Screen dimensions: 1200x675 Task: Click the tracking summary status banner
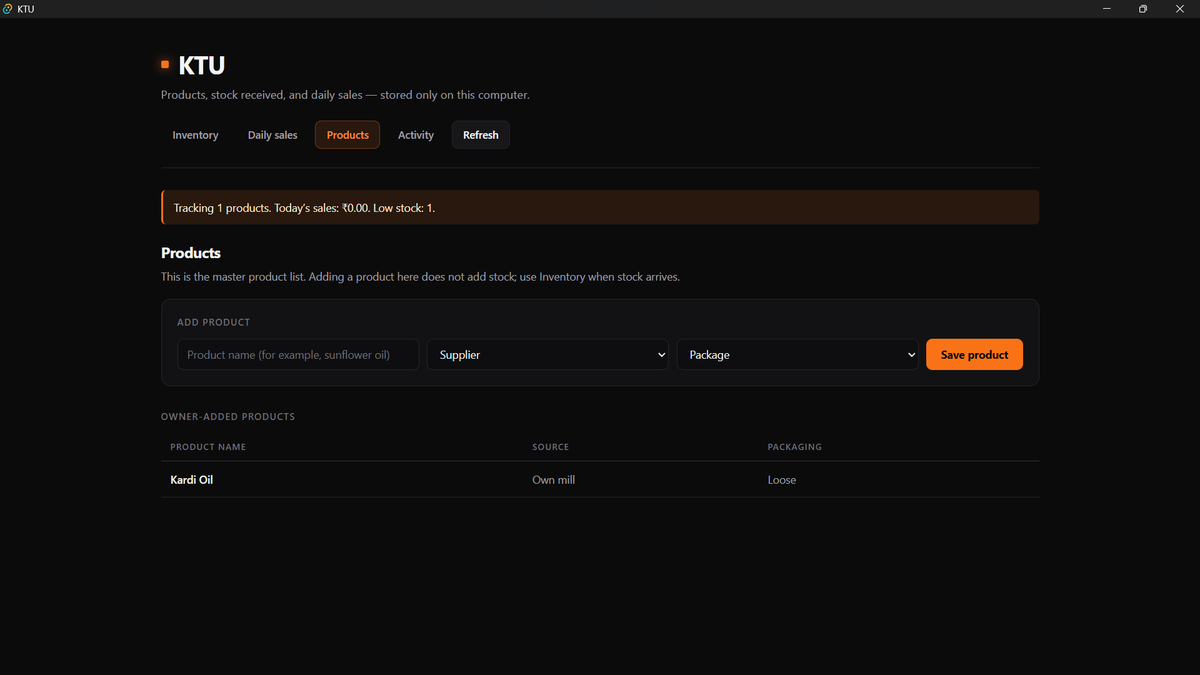[x=600, y=208]
